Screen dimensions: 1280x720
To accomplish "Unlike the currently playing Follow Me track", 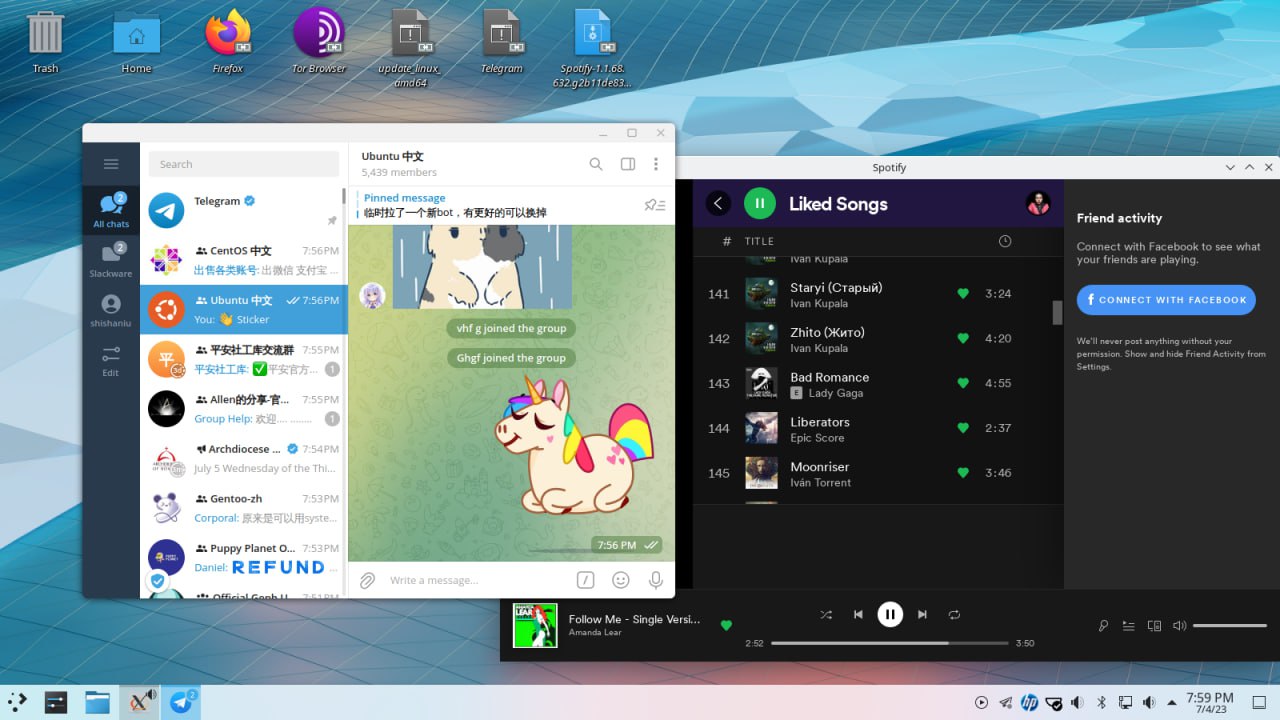I will 726,625.
